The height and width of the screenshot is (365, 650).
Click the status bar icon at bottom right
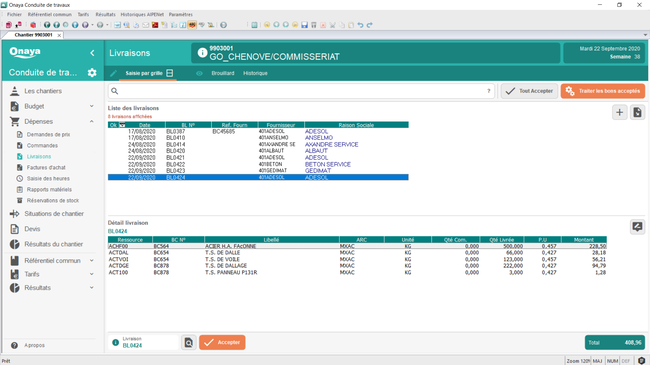pos(641,361)
